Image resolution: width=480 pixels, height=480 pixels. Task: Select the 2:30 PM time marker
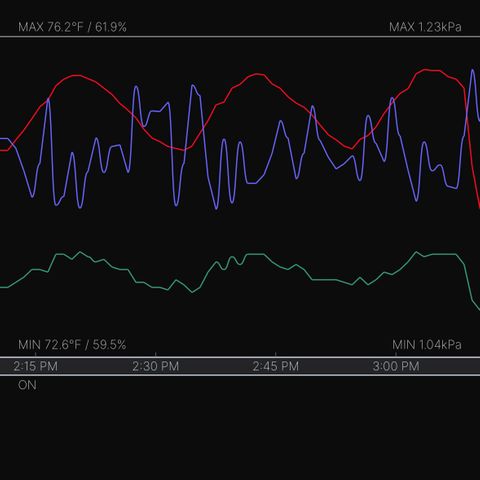[x=156, y=366]
